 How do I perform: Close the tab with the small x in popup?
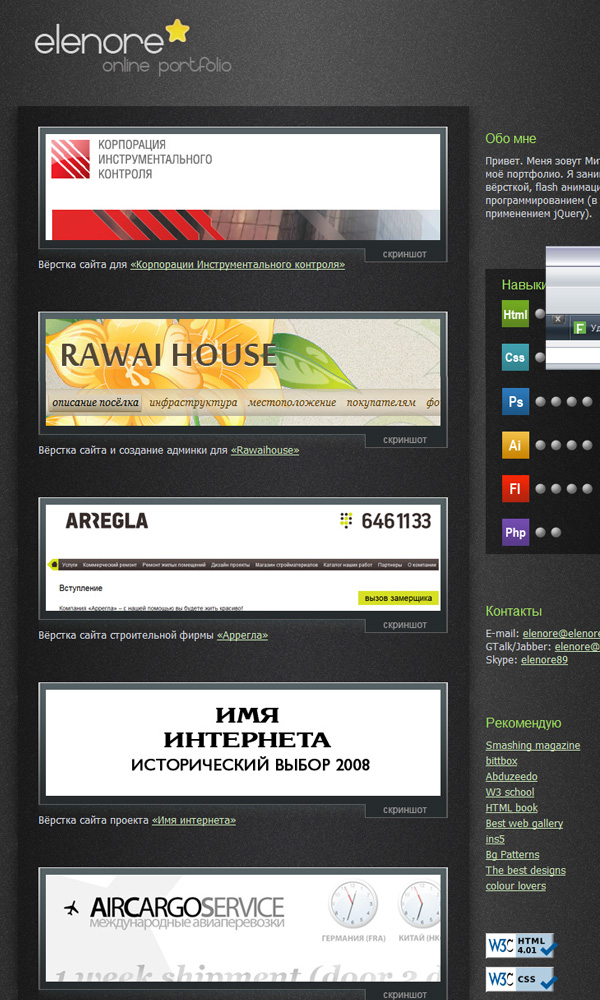pos(558,318)
